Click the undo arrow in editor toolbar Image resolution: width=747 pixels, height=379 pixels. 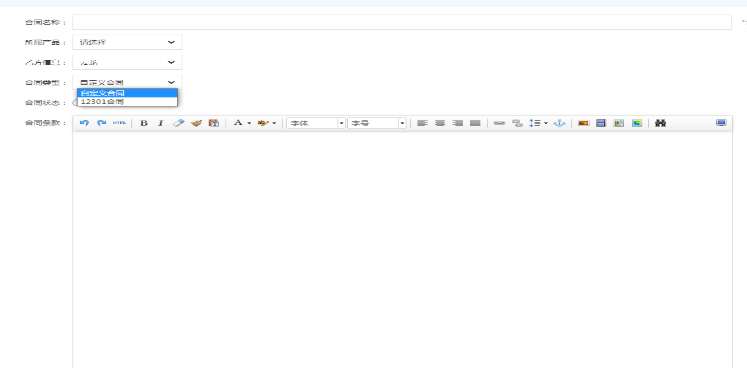click(x=84, y=123)
